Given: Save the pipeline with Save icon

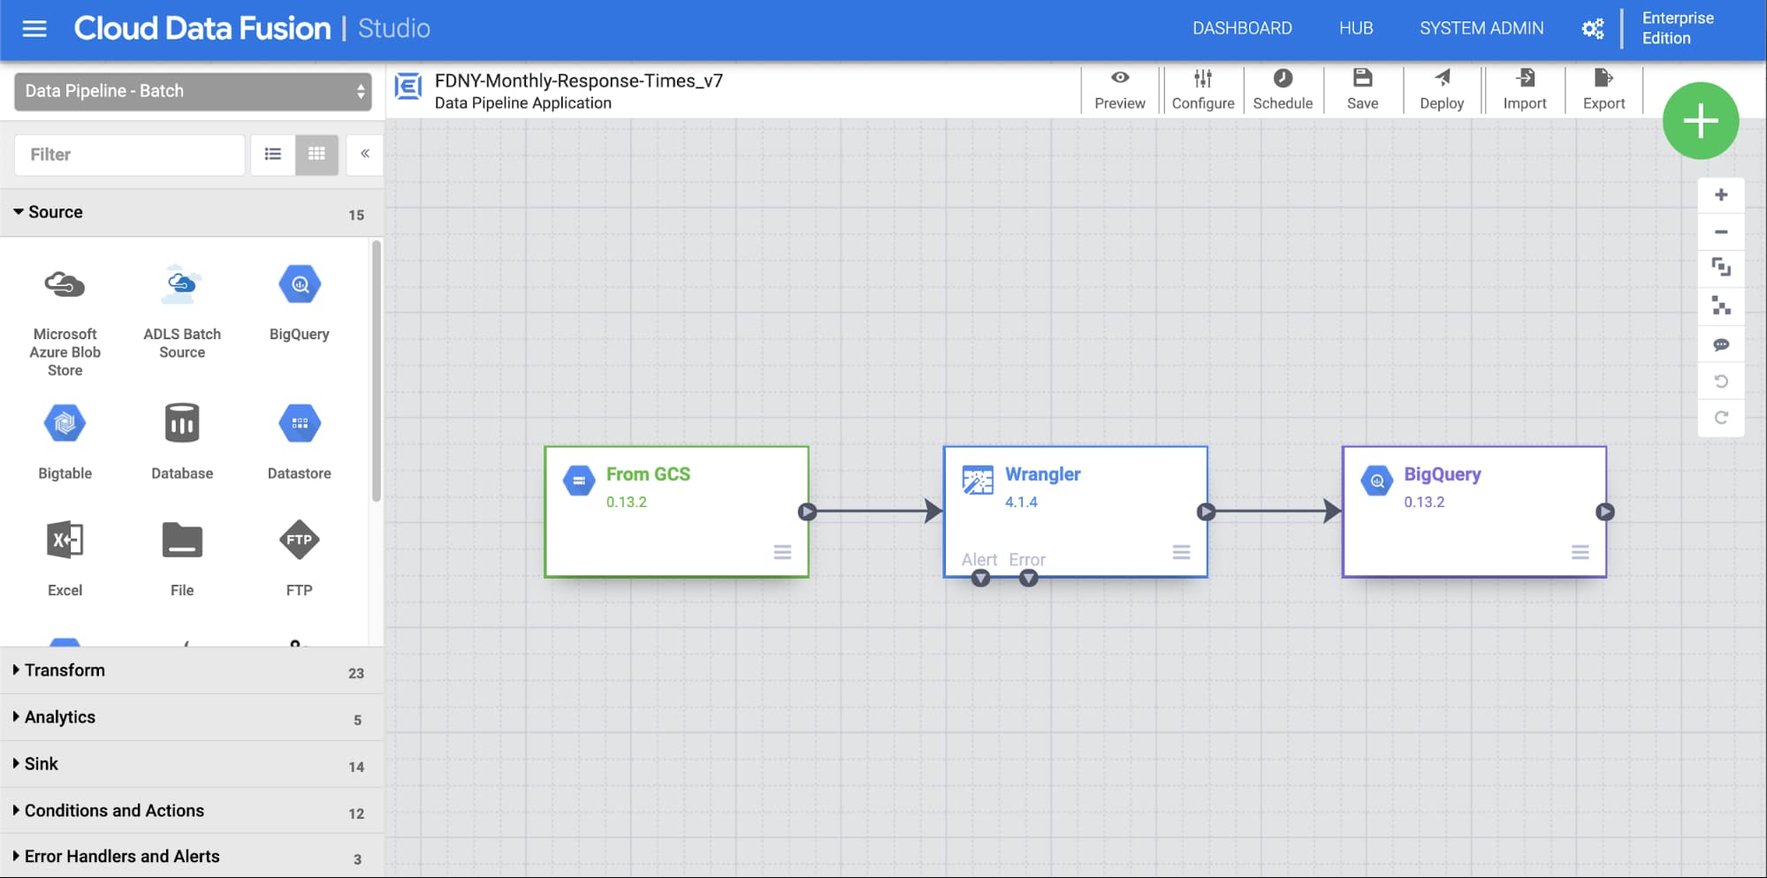Looking at the screenshot, I should pyautogui.click(x=1362, y=90).
